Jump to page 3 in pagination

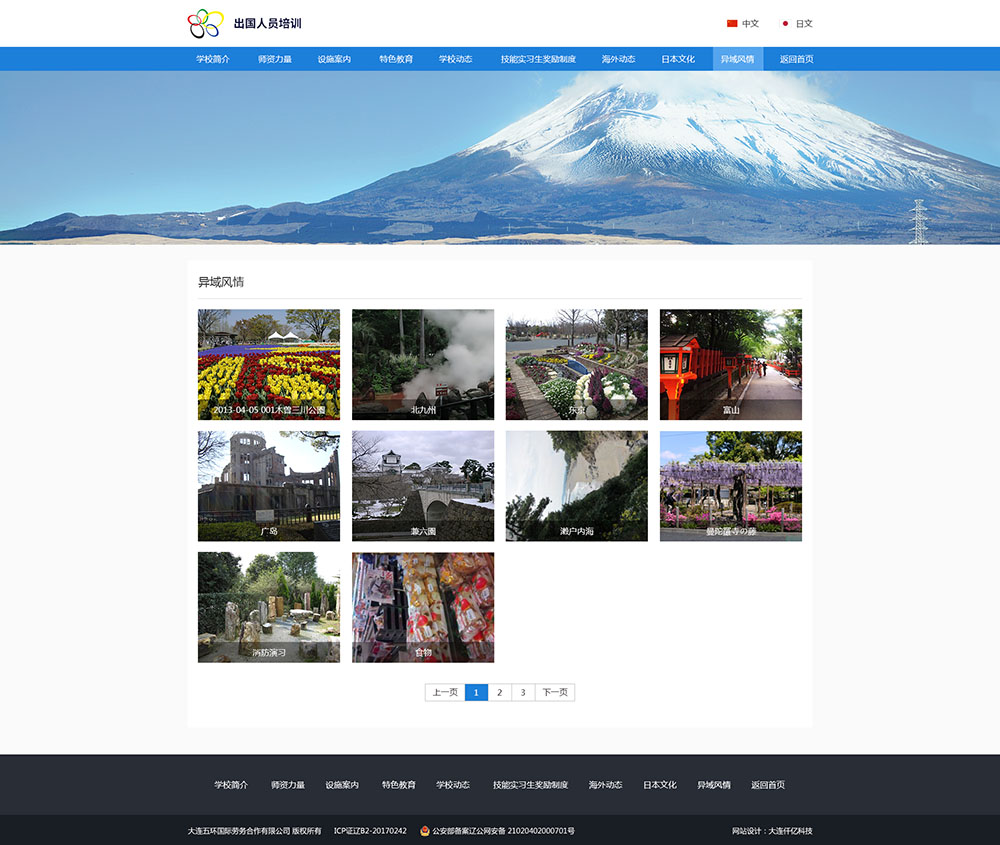tap(523, 692)
